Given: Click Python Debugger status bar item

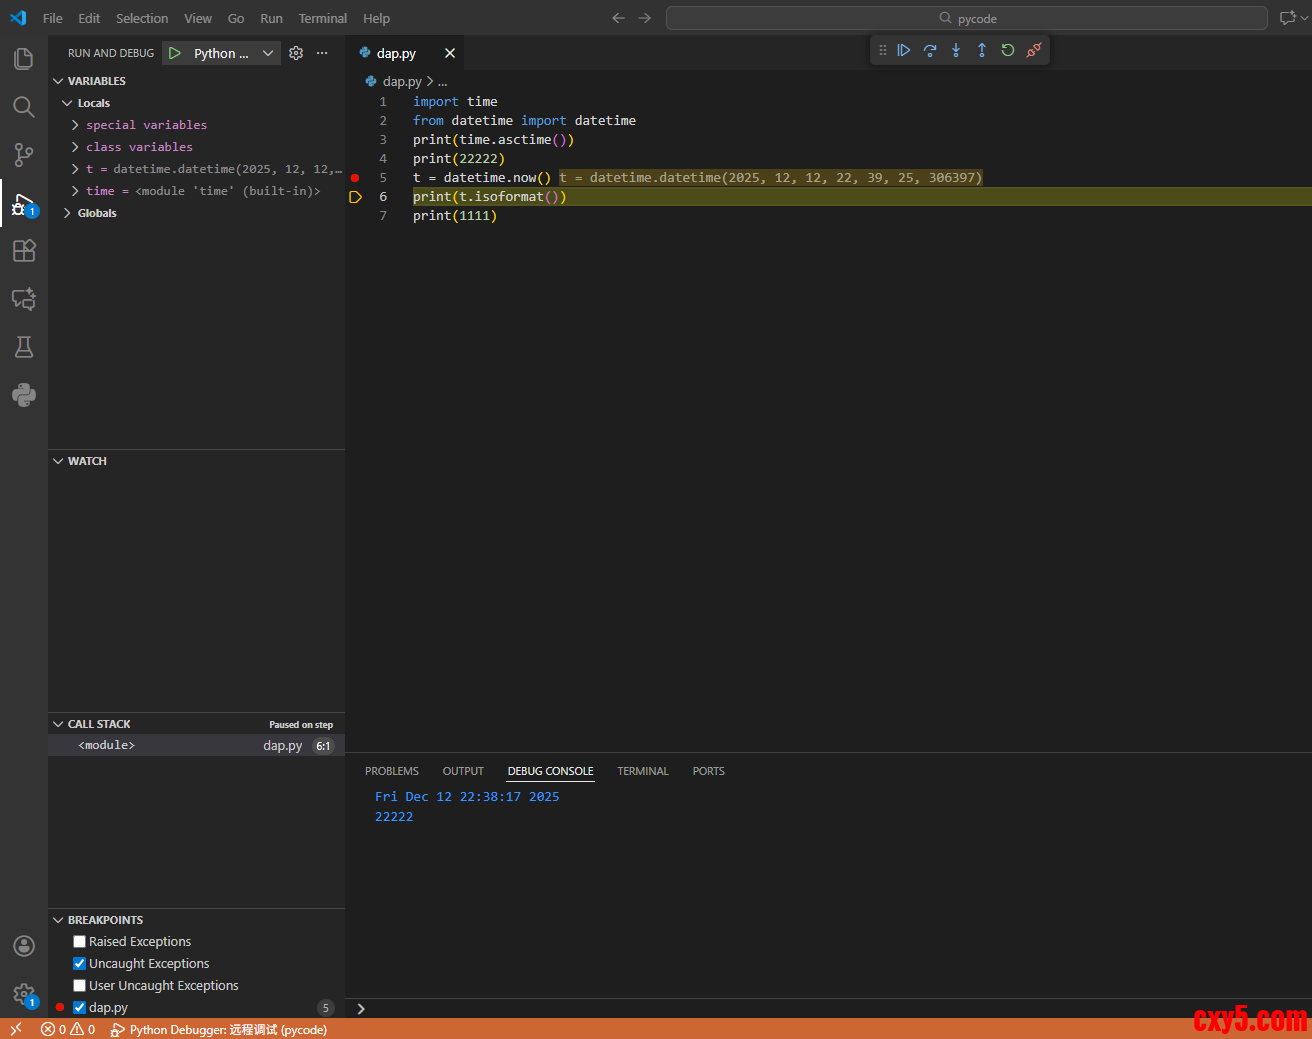Looking at the screenshot, I should tap(219, 1029).
